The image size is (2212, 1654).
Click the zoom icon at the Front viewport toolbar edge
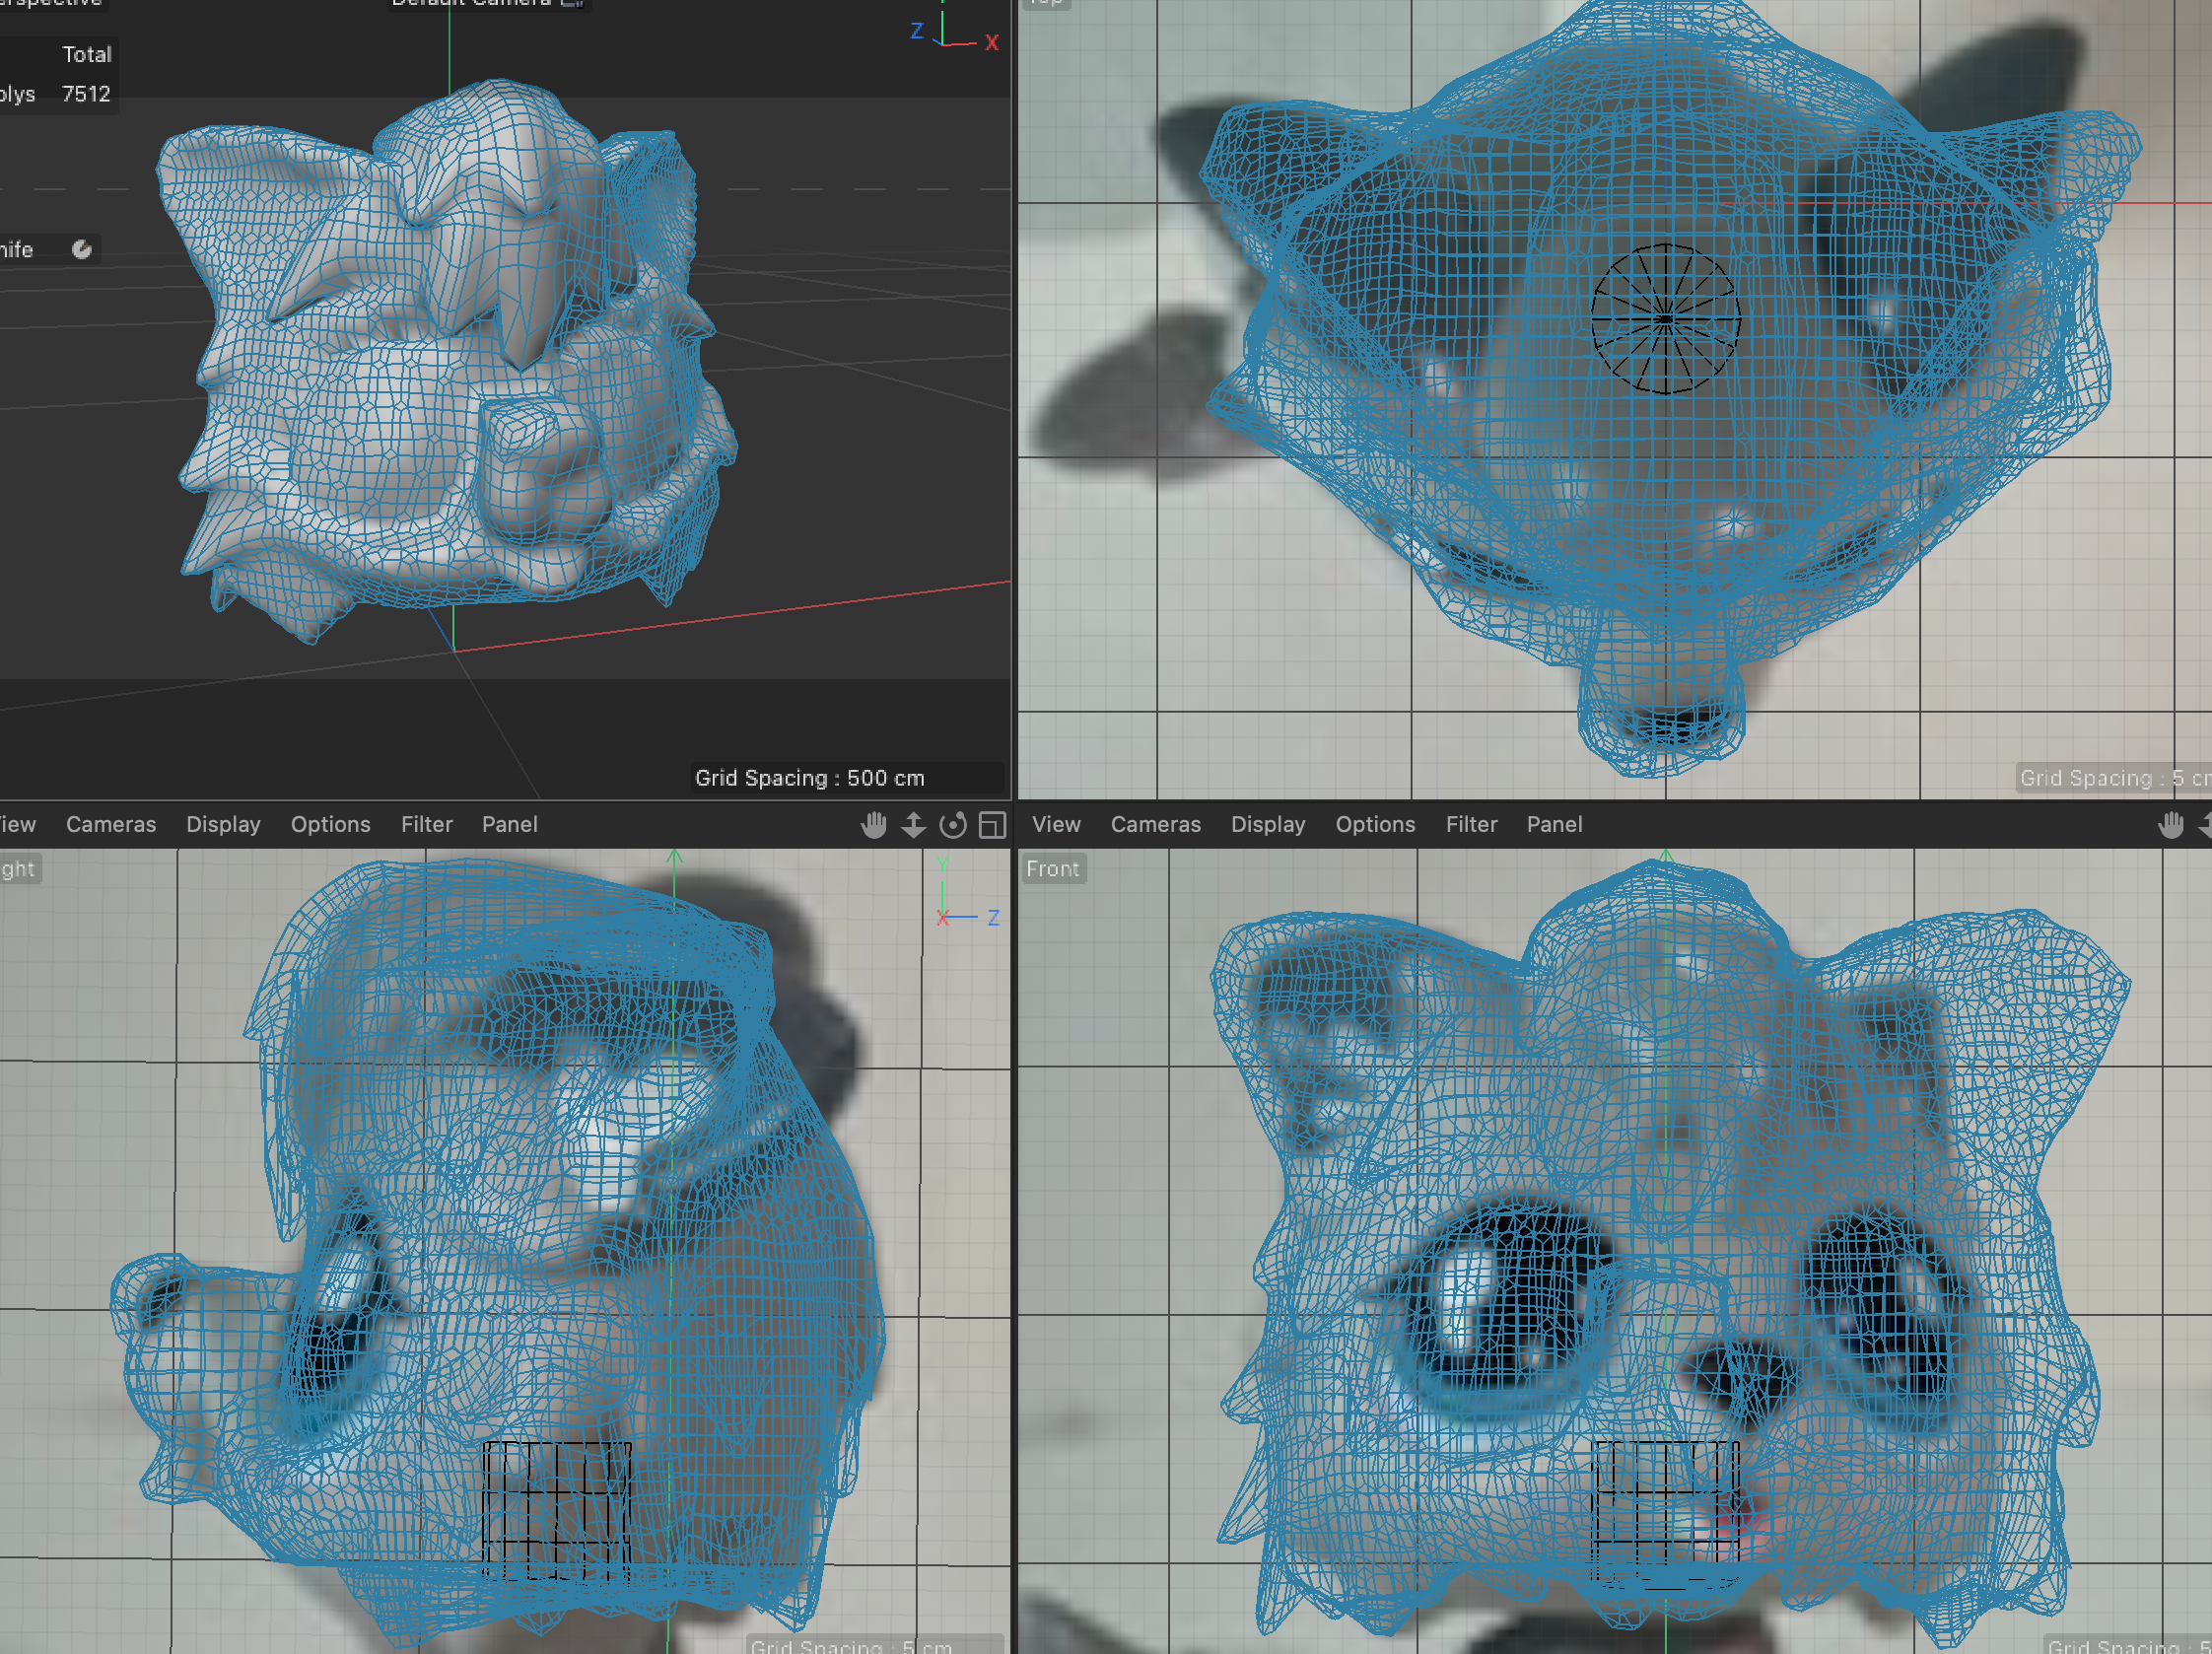click(2208, 825)
